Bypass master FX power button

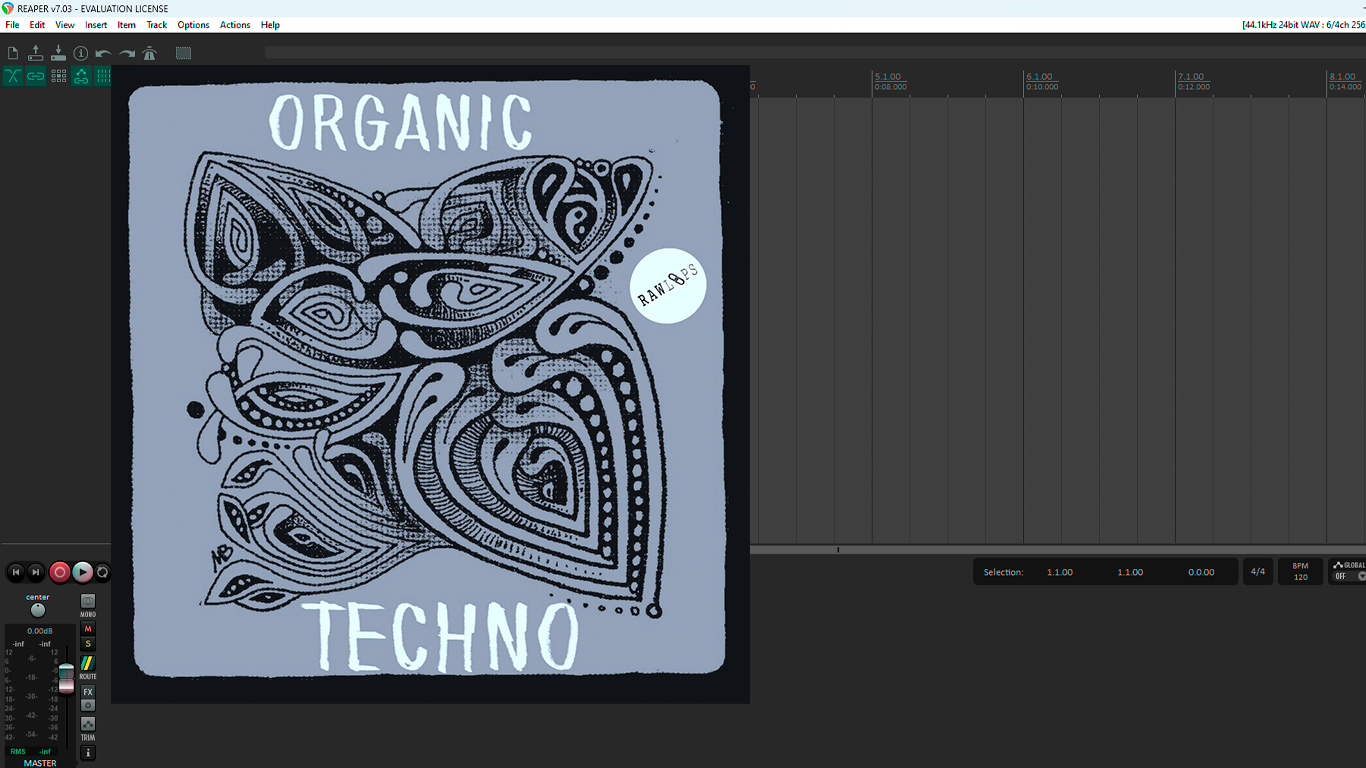click(88, 705)
